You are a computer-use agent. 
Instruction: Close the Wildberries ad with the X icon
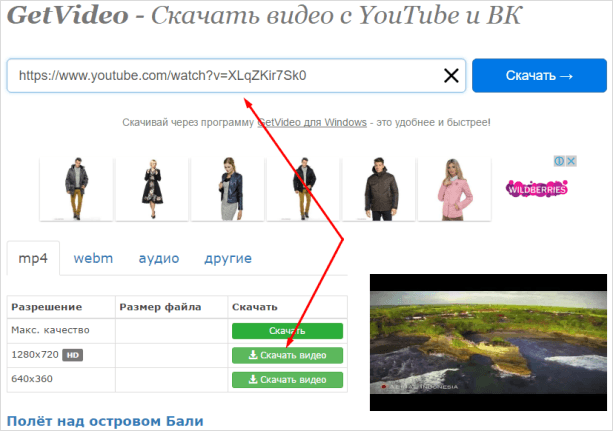(x=571, y=161)
